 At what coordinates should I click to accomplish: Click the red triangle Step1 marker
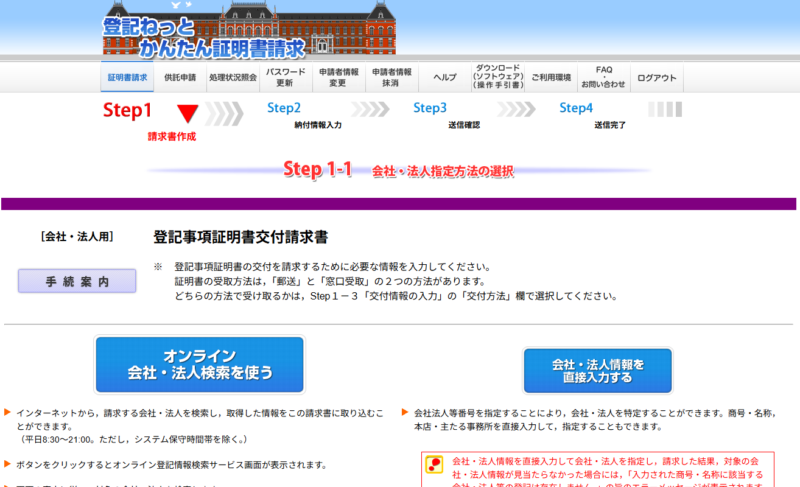[x=188, y=114]
